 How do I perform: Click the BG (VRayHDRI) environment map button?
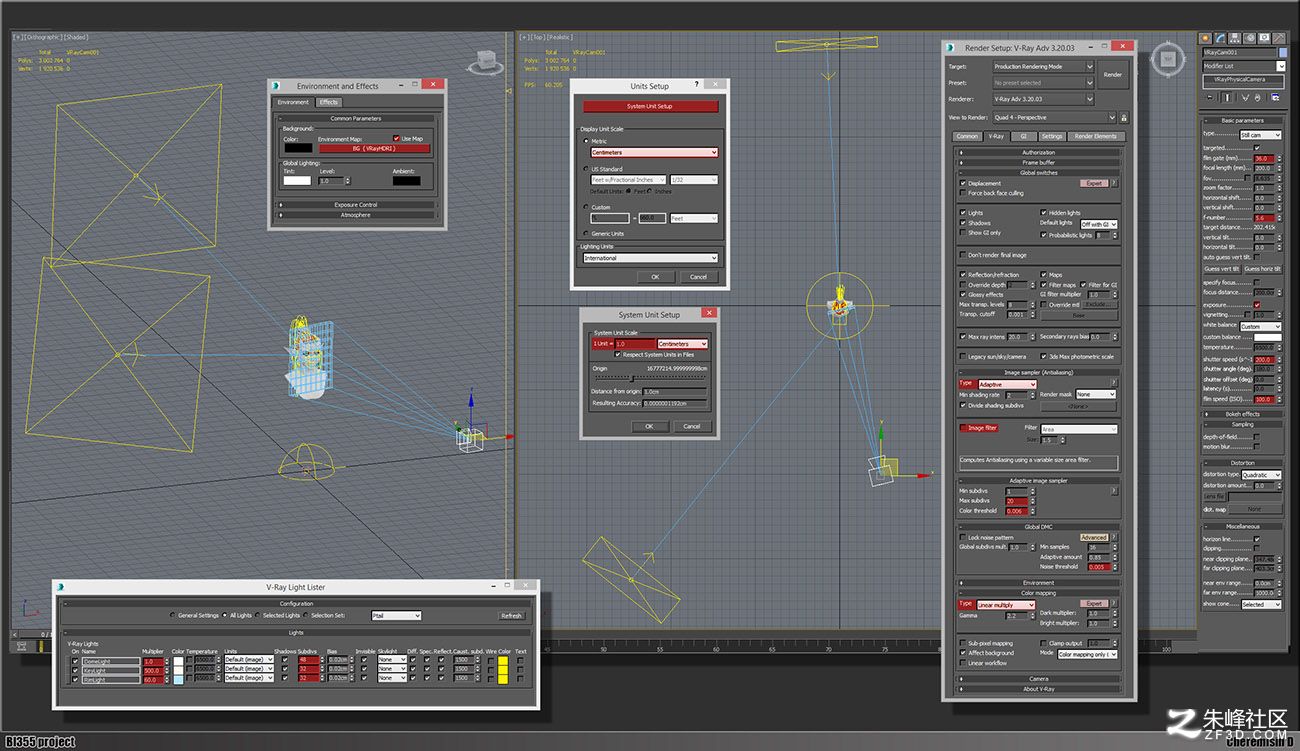coord(374,148)
